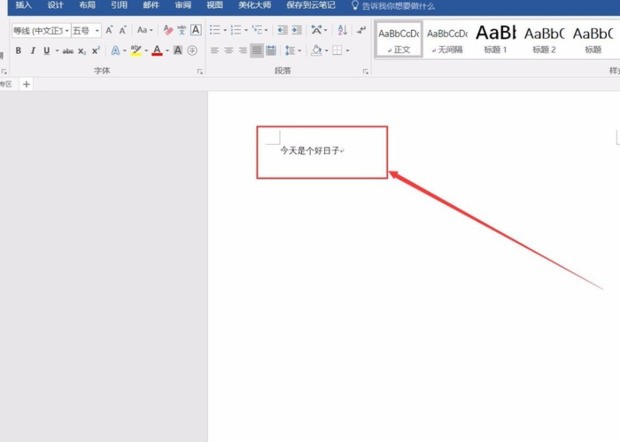Click the clear formatting eraser icon

167,30
